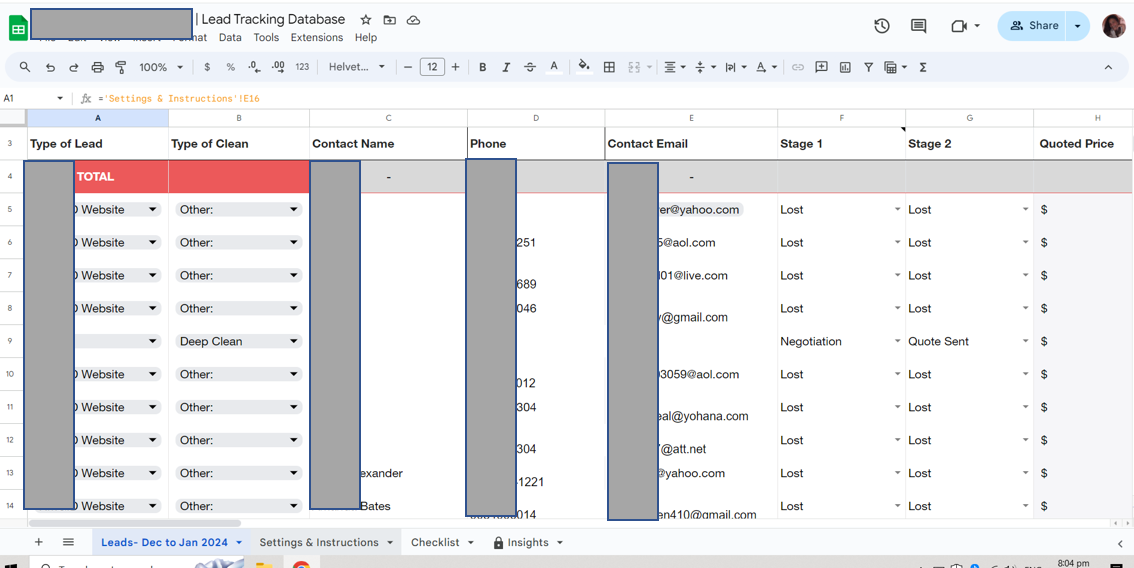Toggle bold formatting
This screenshot has height=568, width=1134.
482,67
